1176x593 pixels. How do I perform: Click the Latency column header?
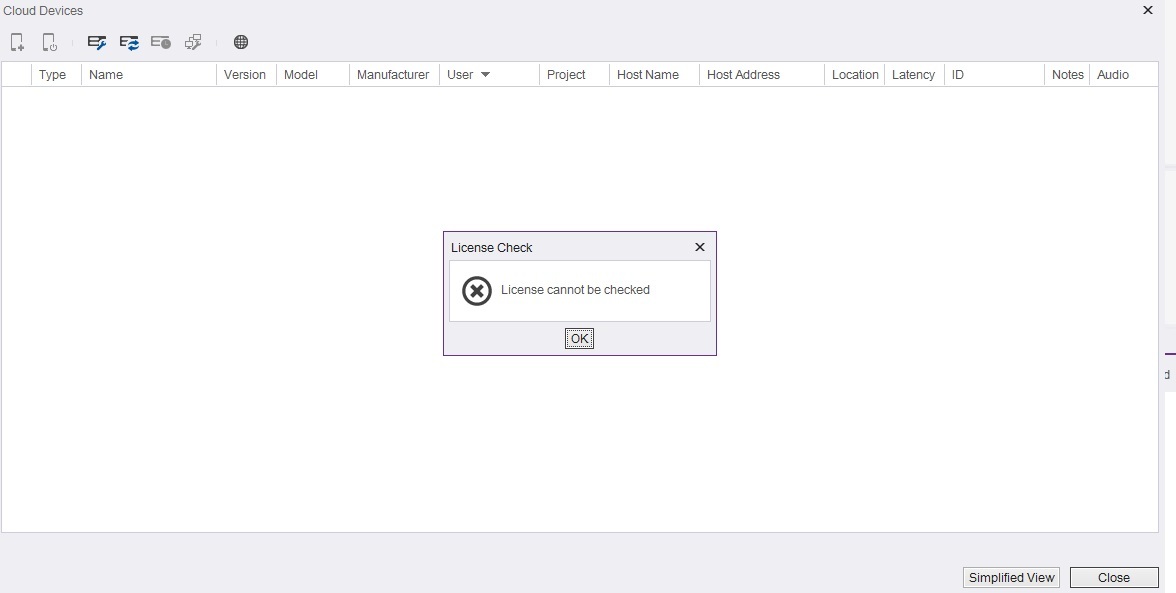tap(913, 75)
